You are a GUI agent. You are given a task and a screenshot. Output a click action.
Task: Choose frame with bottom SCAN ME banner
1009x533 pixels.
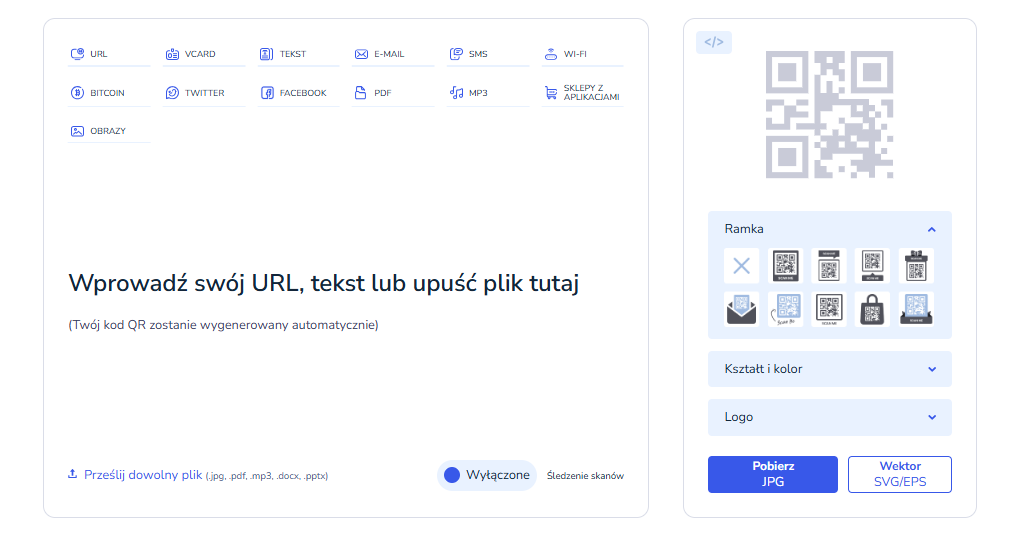click(x=785, y=266)
